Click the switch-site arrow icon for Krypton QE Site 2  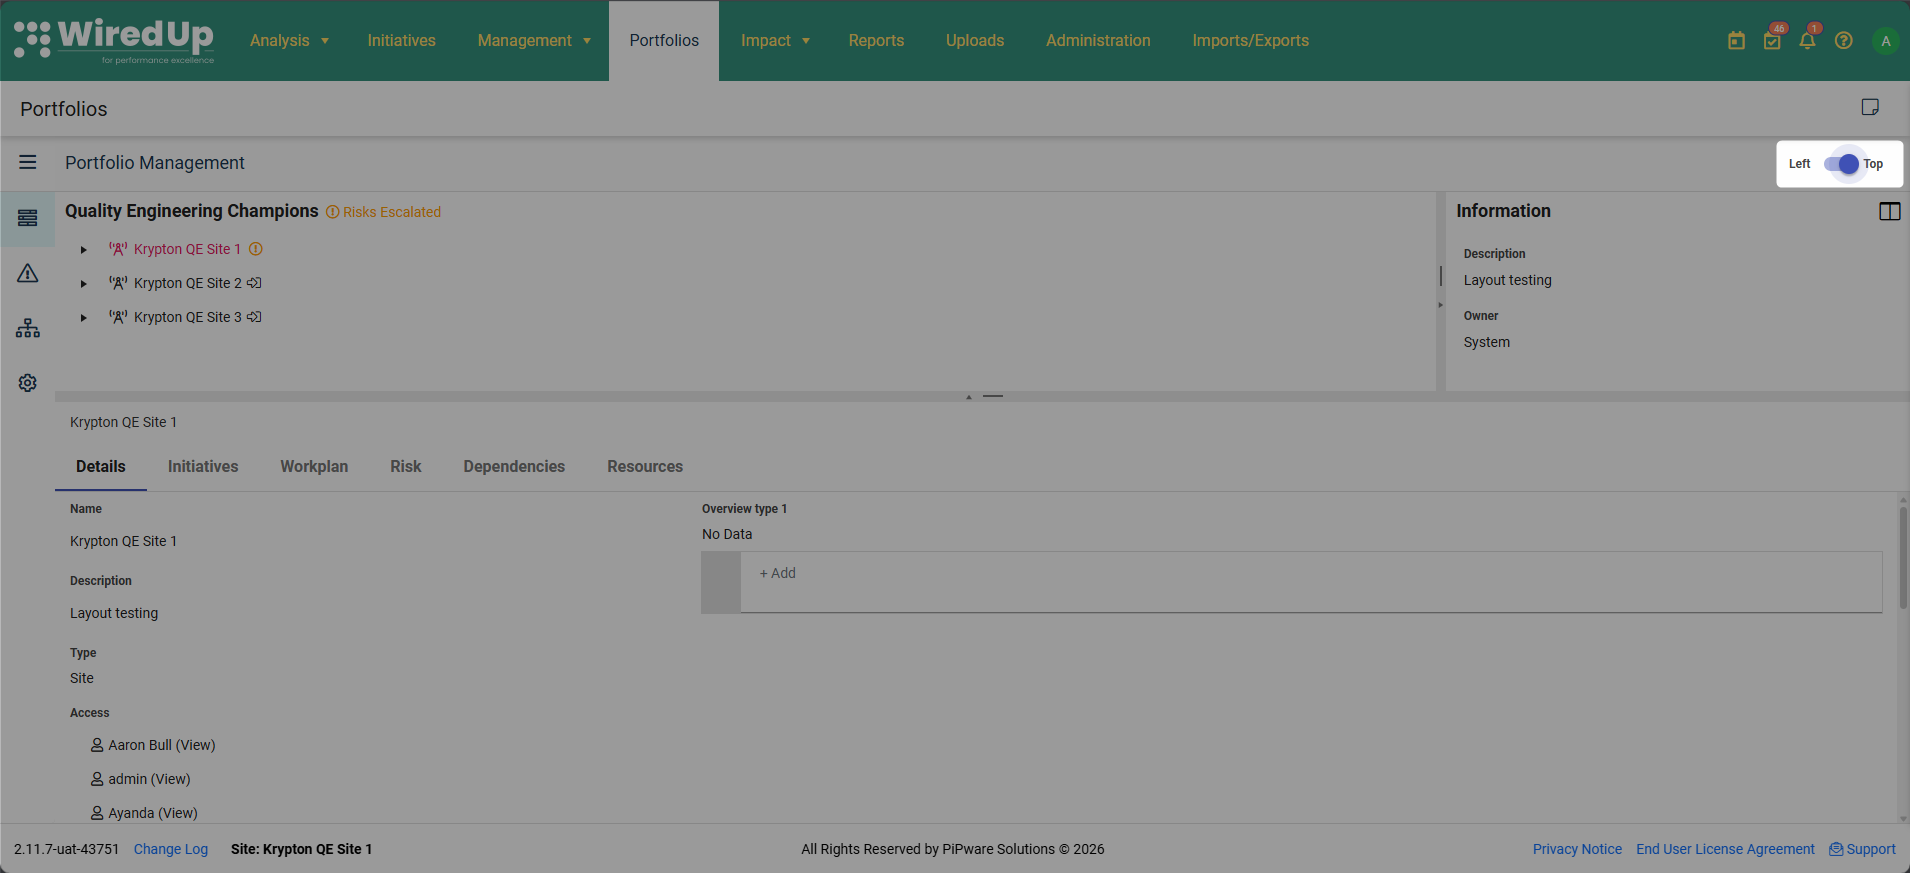point(254,283)
